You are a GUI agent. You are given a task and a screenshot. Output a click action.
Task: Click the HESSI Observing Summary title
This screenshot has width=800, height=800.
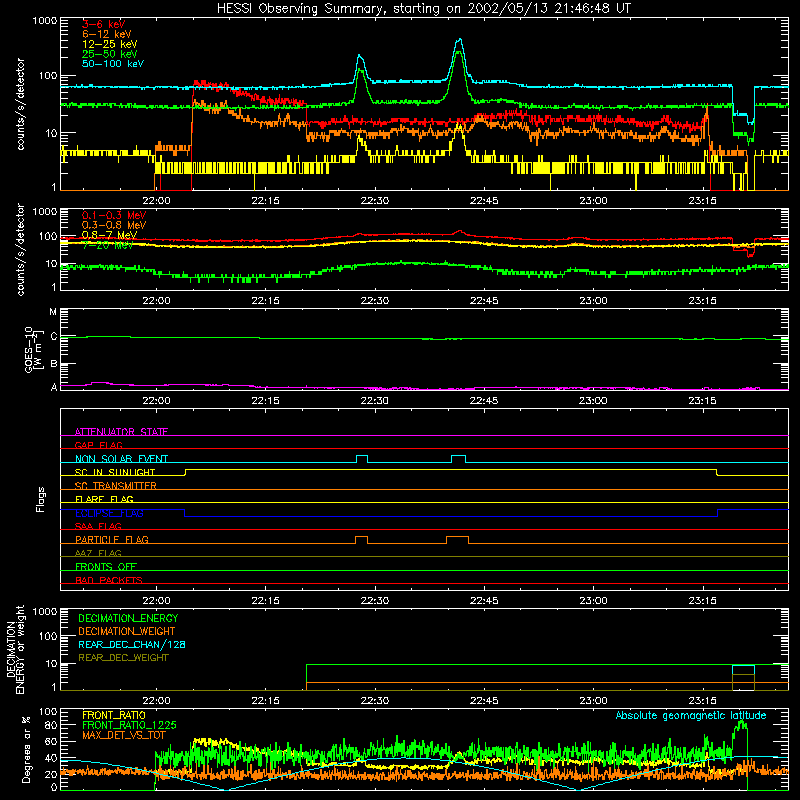[x=423, y=9]
